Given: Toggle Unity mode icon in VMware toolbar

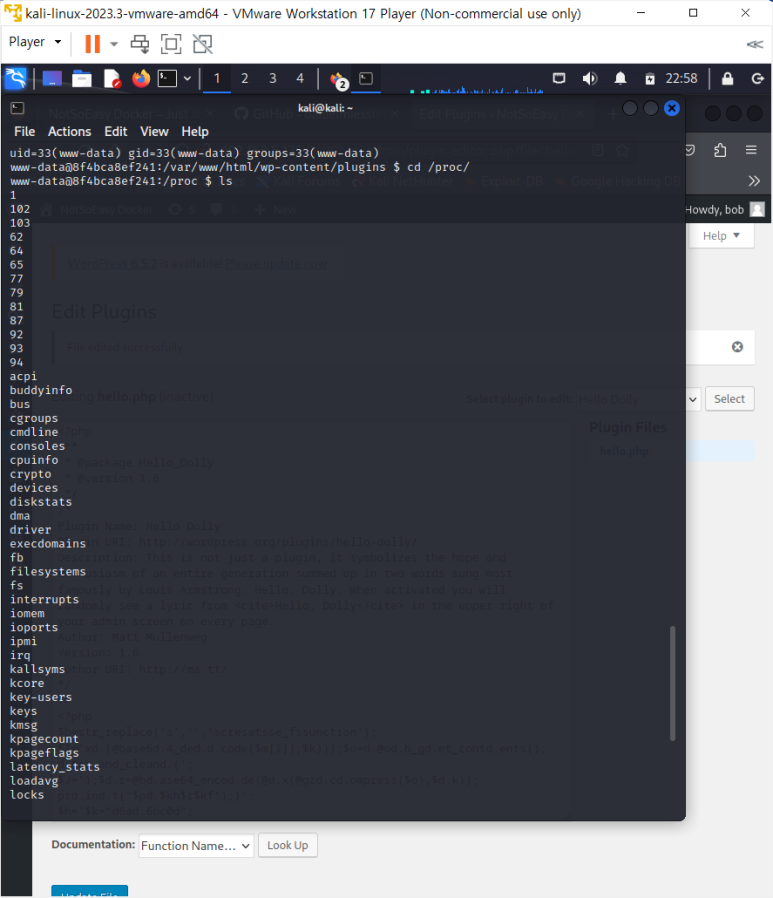Looking at the screenshot, I should 203,44.
